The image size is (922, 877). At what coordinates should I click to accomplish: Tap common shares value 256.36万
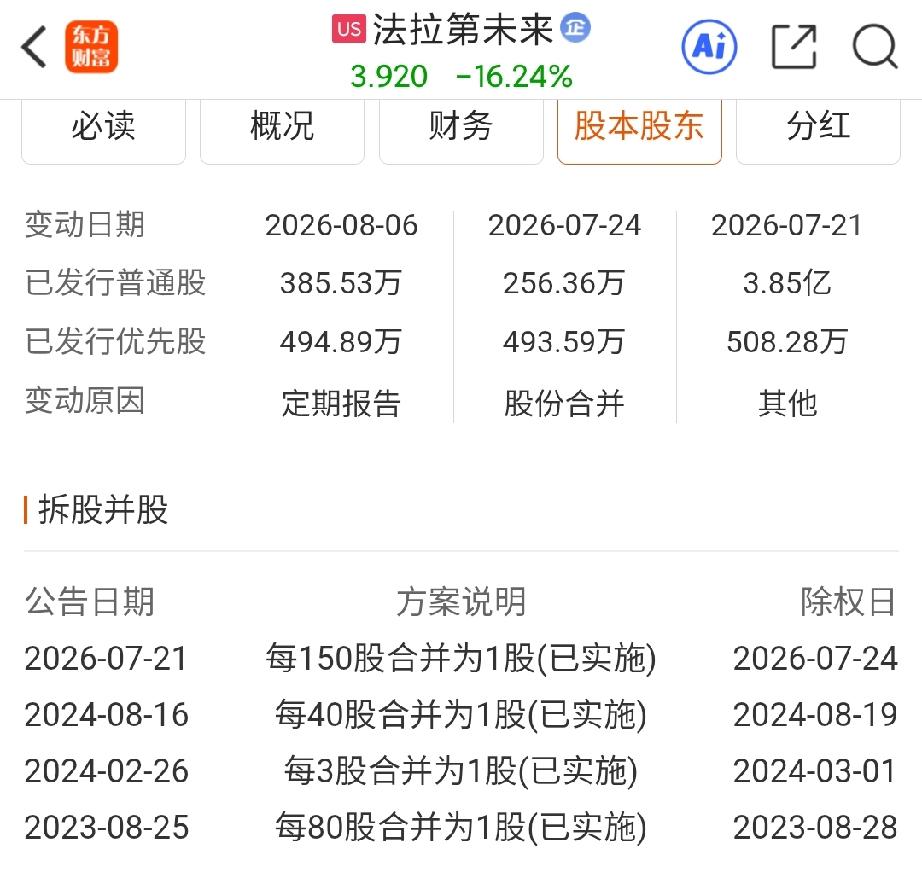[x=564, y=283]
